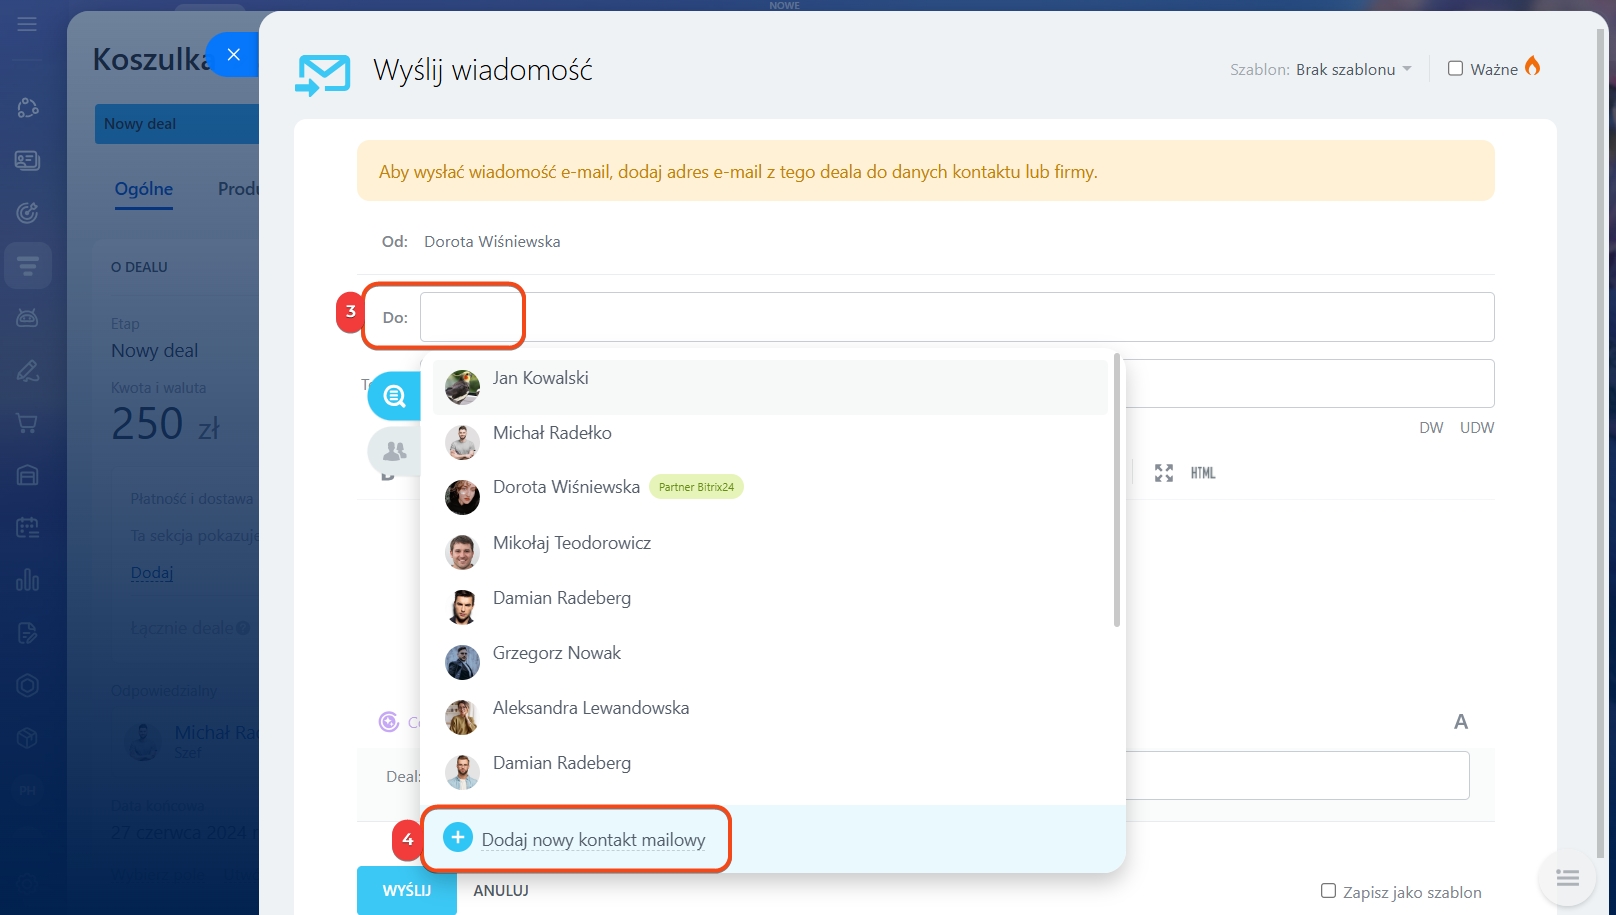This screenshot has height=915, width=1616.
Task: Open the shopping cart sidebar icon
Action: click(27, 423)
